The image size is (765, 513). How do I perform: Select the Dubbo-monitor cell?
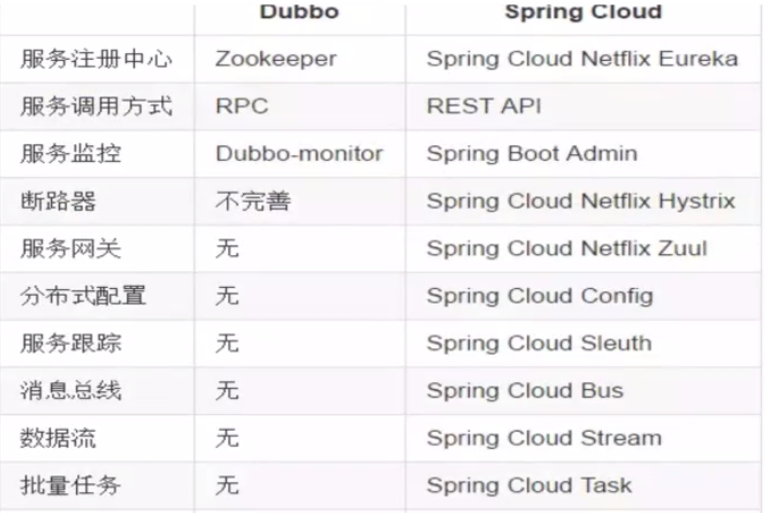298,154
